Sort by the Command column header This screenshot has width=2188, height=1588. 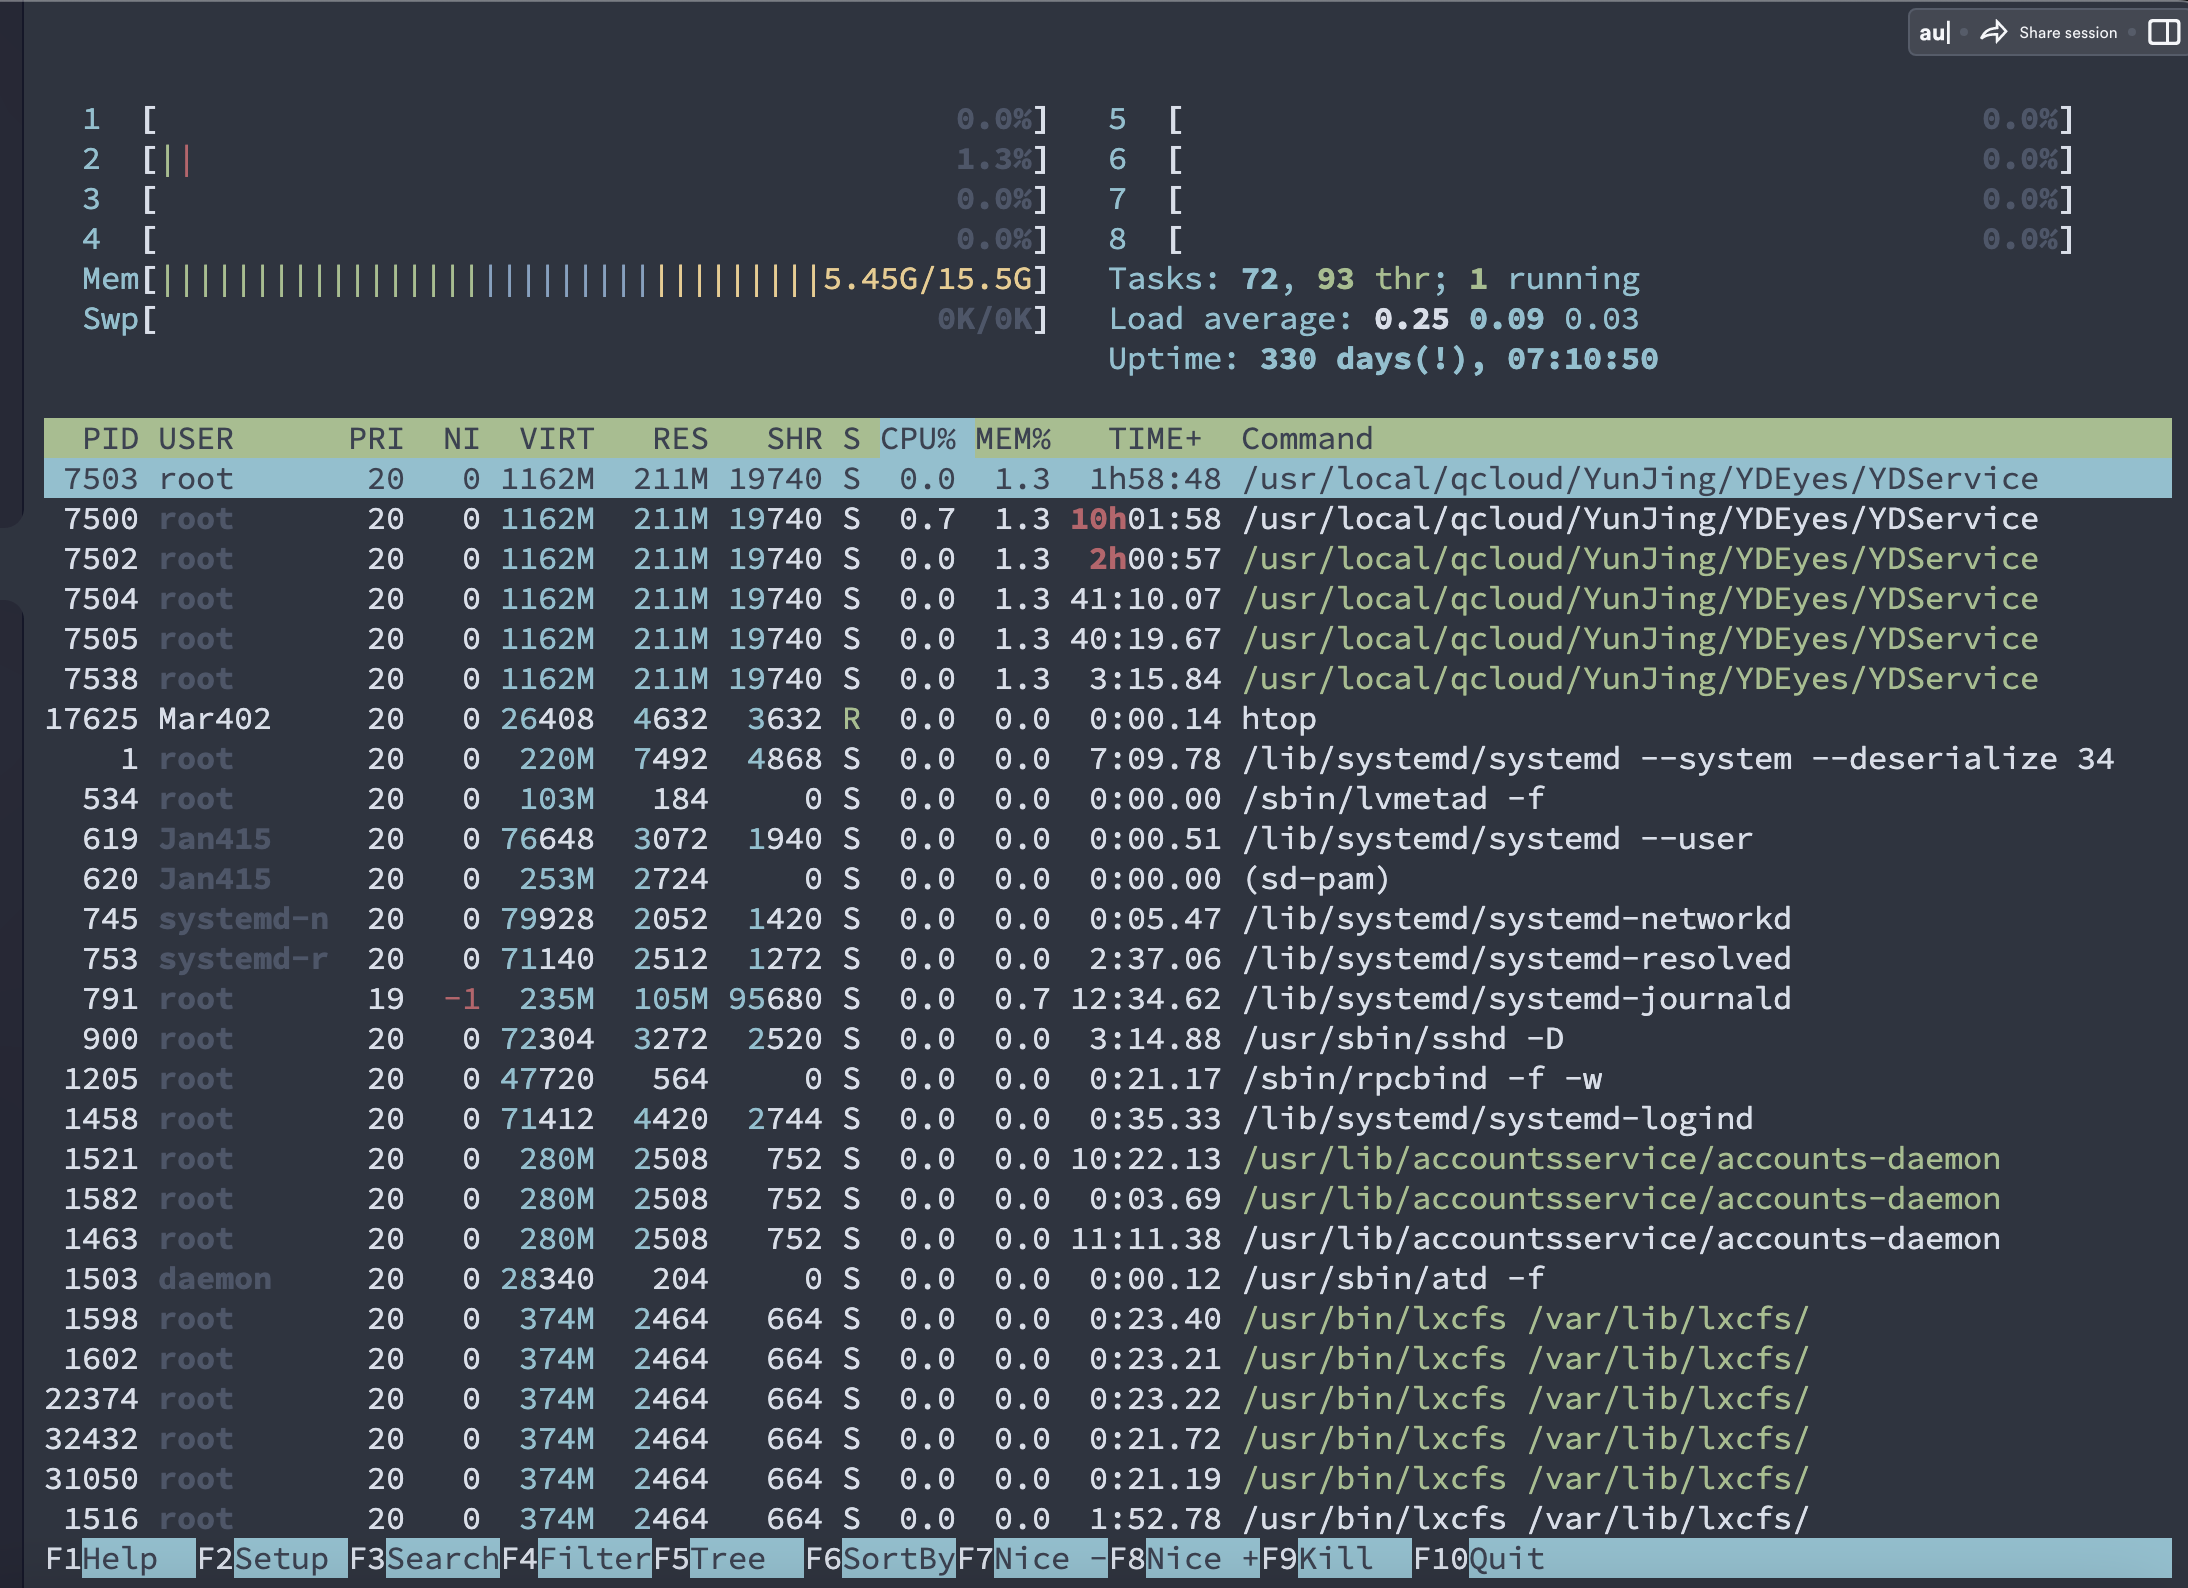point(1307,438)
